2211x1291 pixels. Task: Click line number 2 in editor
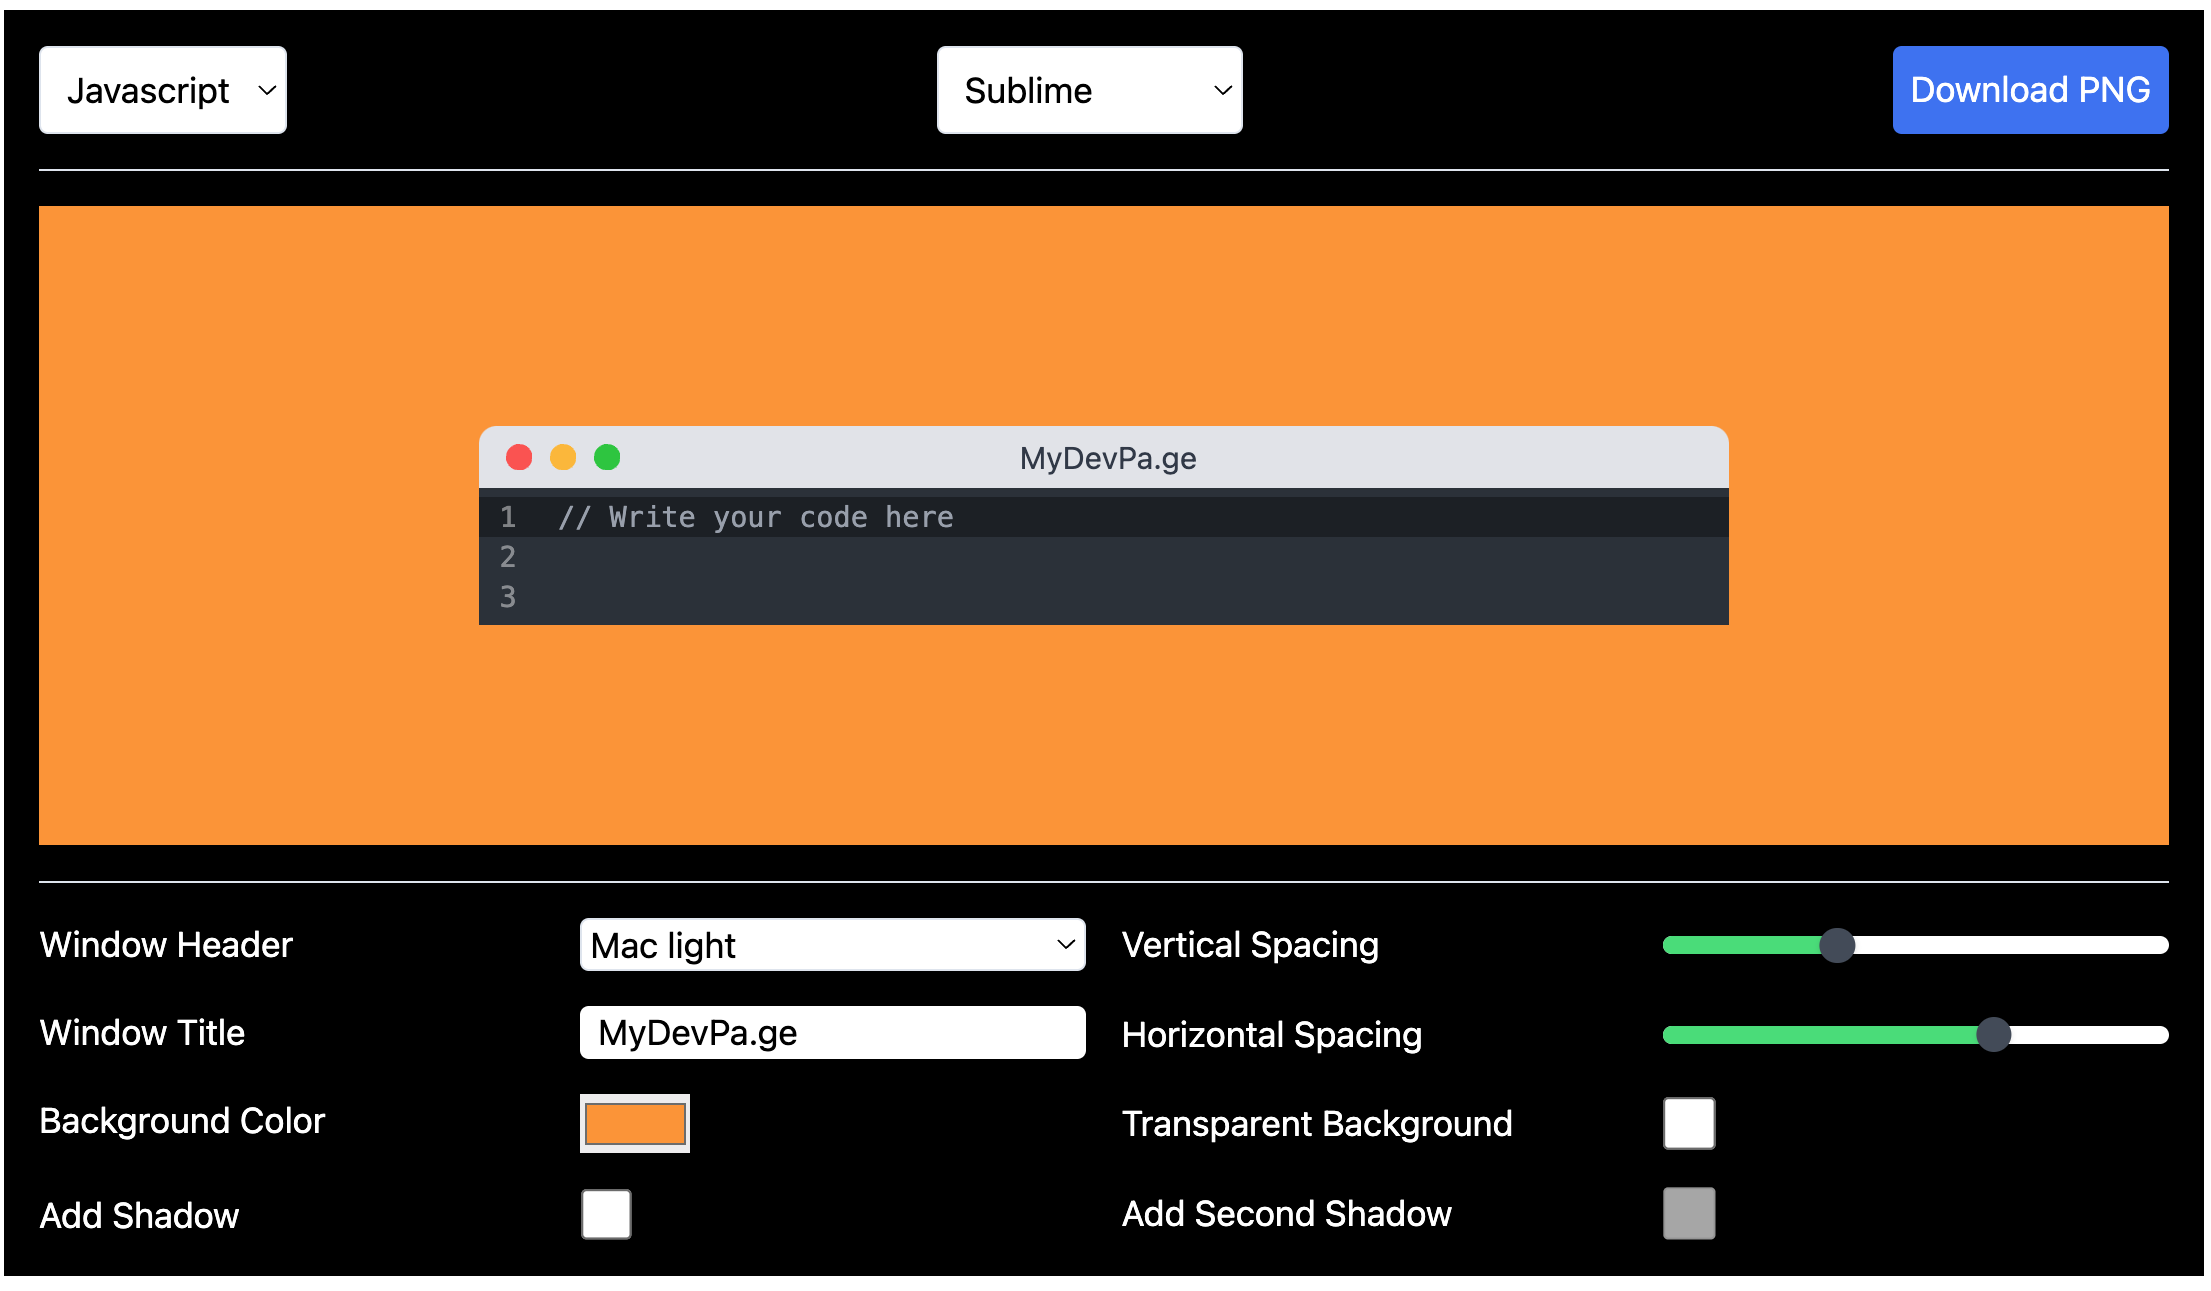[x=508, y=557]
